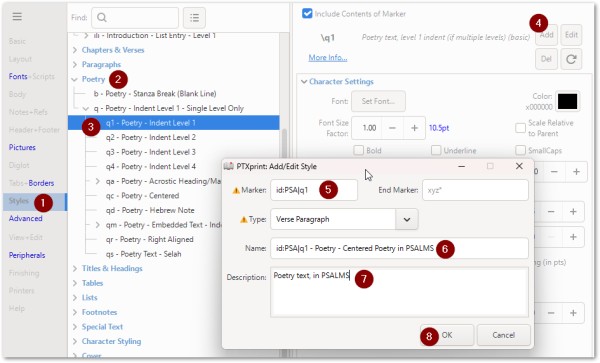Expand the Lists category
This screenshot has height=363, width=600.
point(75,298)
